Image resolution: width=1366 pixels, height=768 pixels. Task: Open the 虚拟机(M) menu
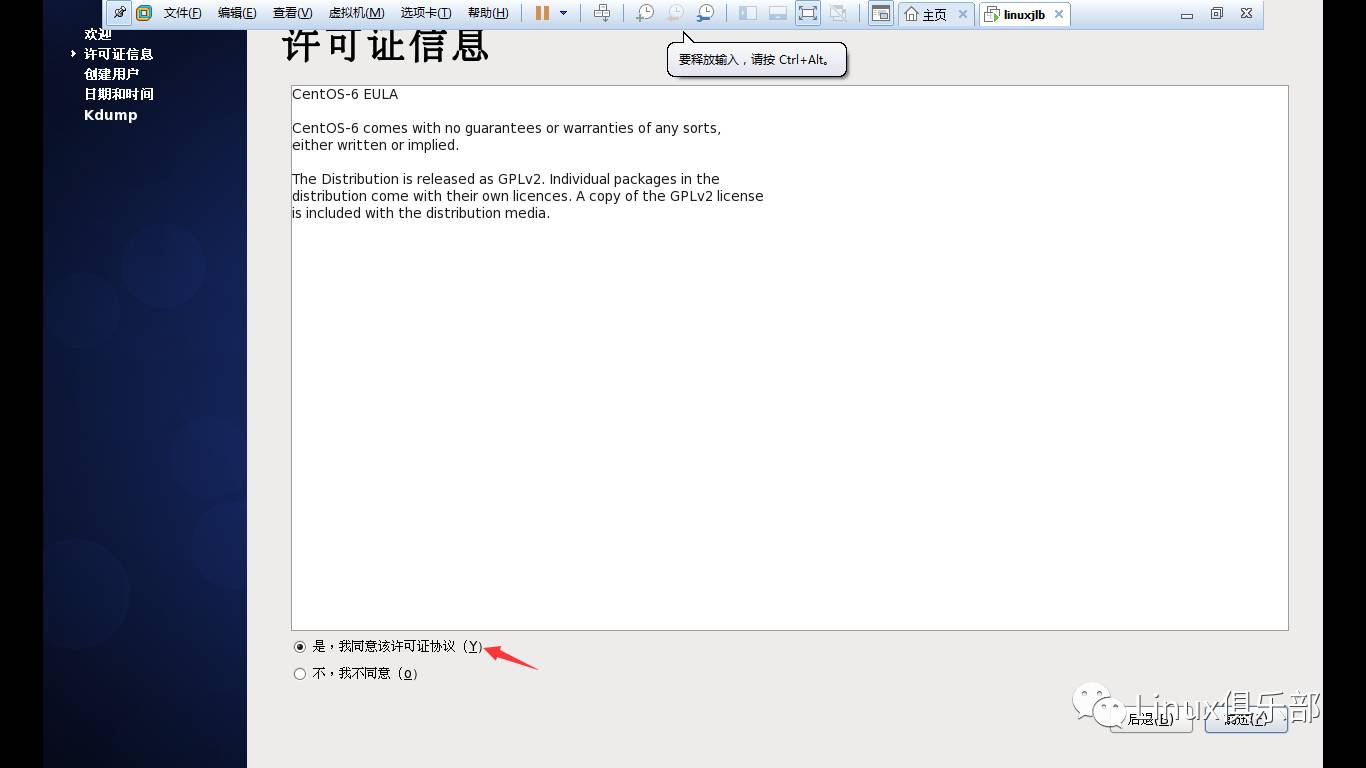pyautogui.click(x=356, y=13)
